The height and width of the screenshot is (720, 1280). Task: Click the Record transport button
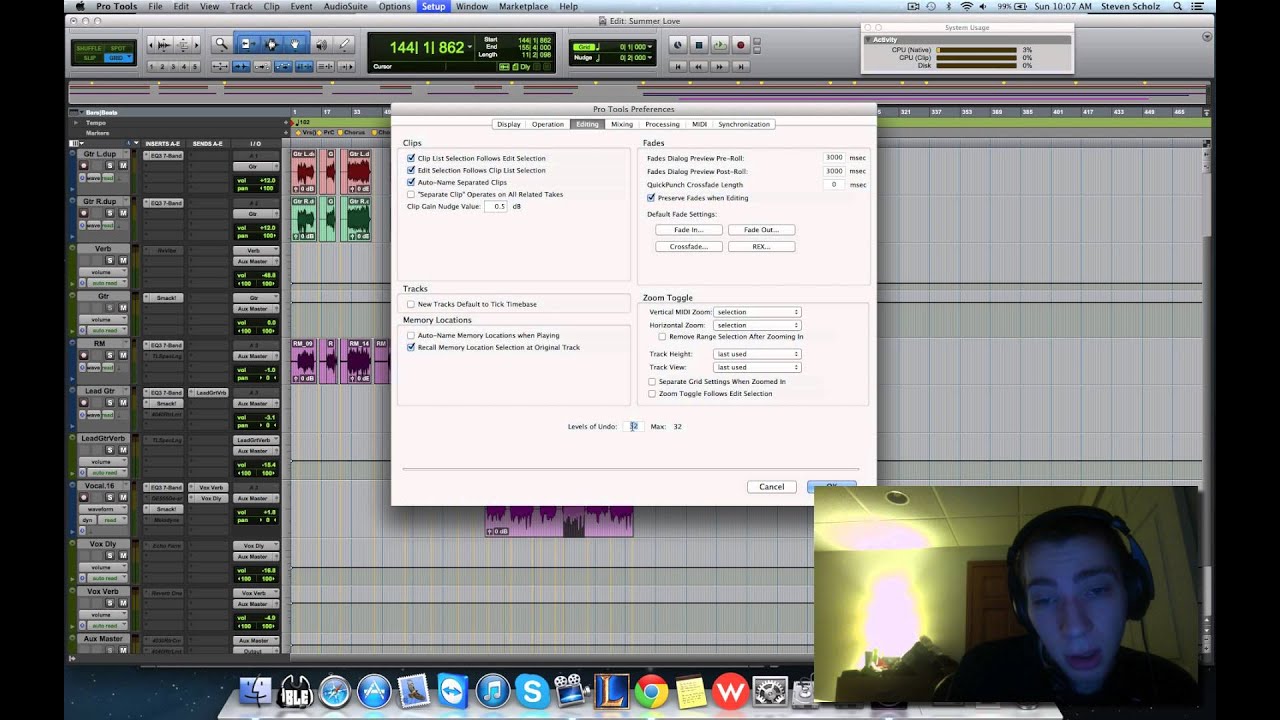(741, 45)
